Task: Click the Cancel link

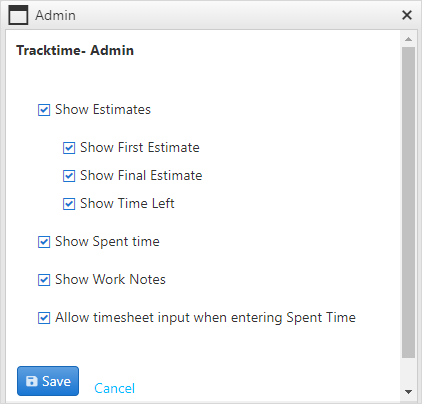Action: 114,388
